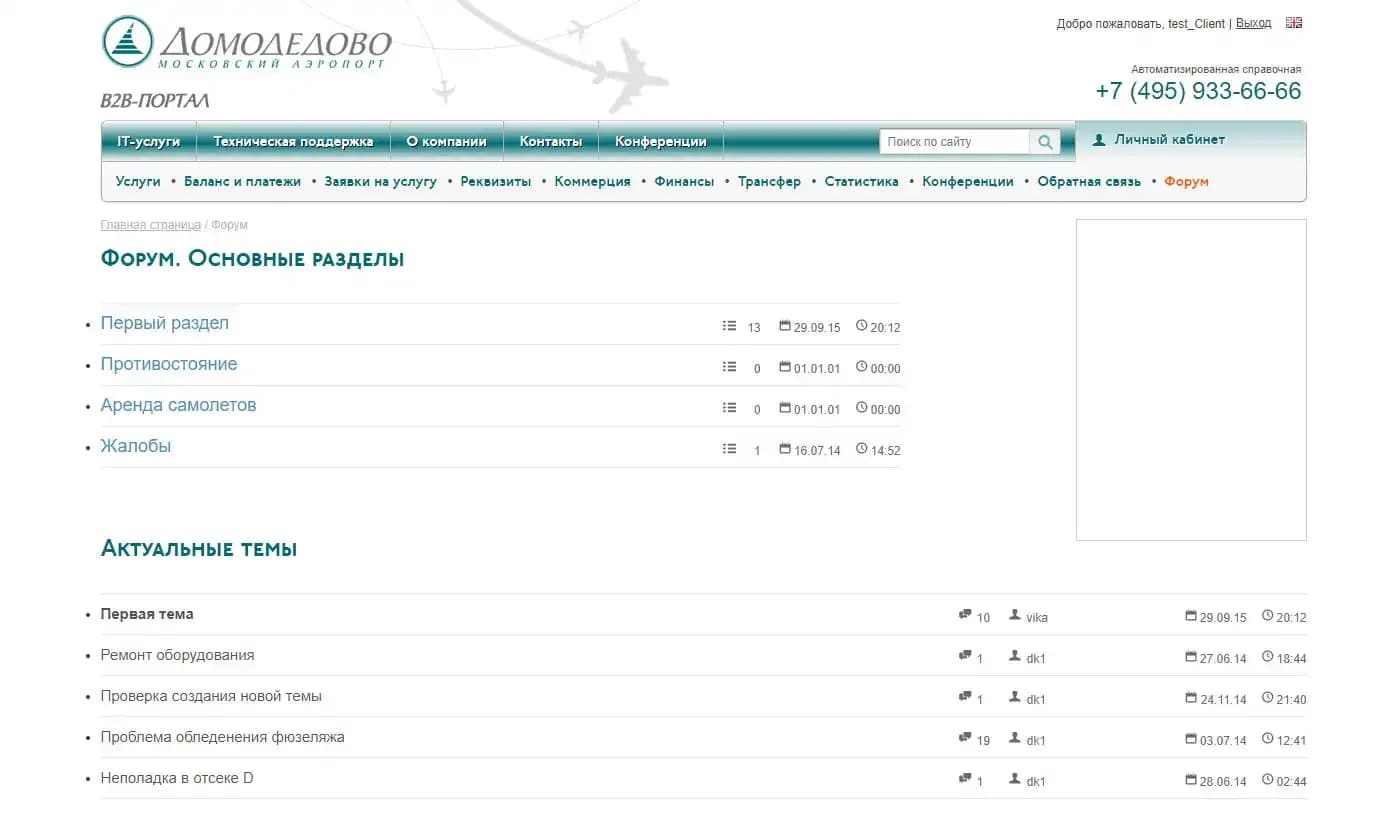Image resolution: width=1375 pixels, height=833 pixels.
Task: Click the Domodedovo airport logo
Action: click(x=246, y=44)
